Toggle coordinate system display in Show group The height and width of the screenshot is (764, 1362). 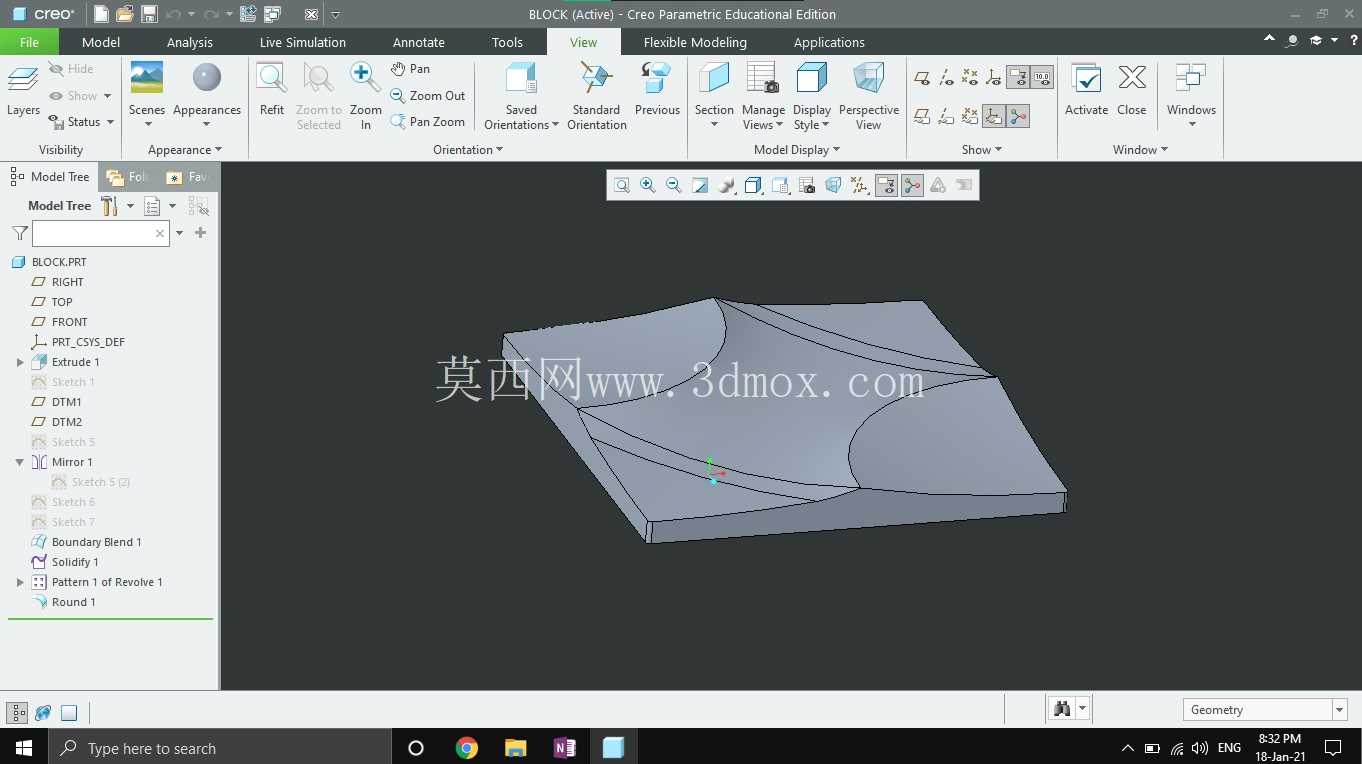coord(993,77)
